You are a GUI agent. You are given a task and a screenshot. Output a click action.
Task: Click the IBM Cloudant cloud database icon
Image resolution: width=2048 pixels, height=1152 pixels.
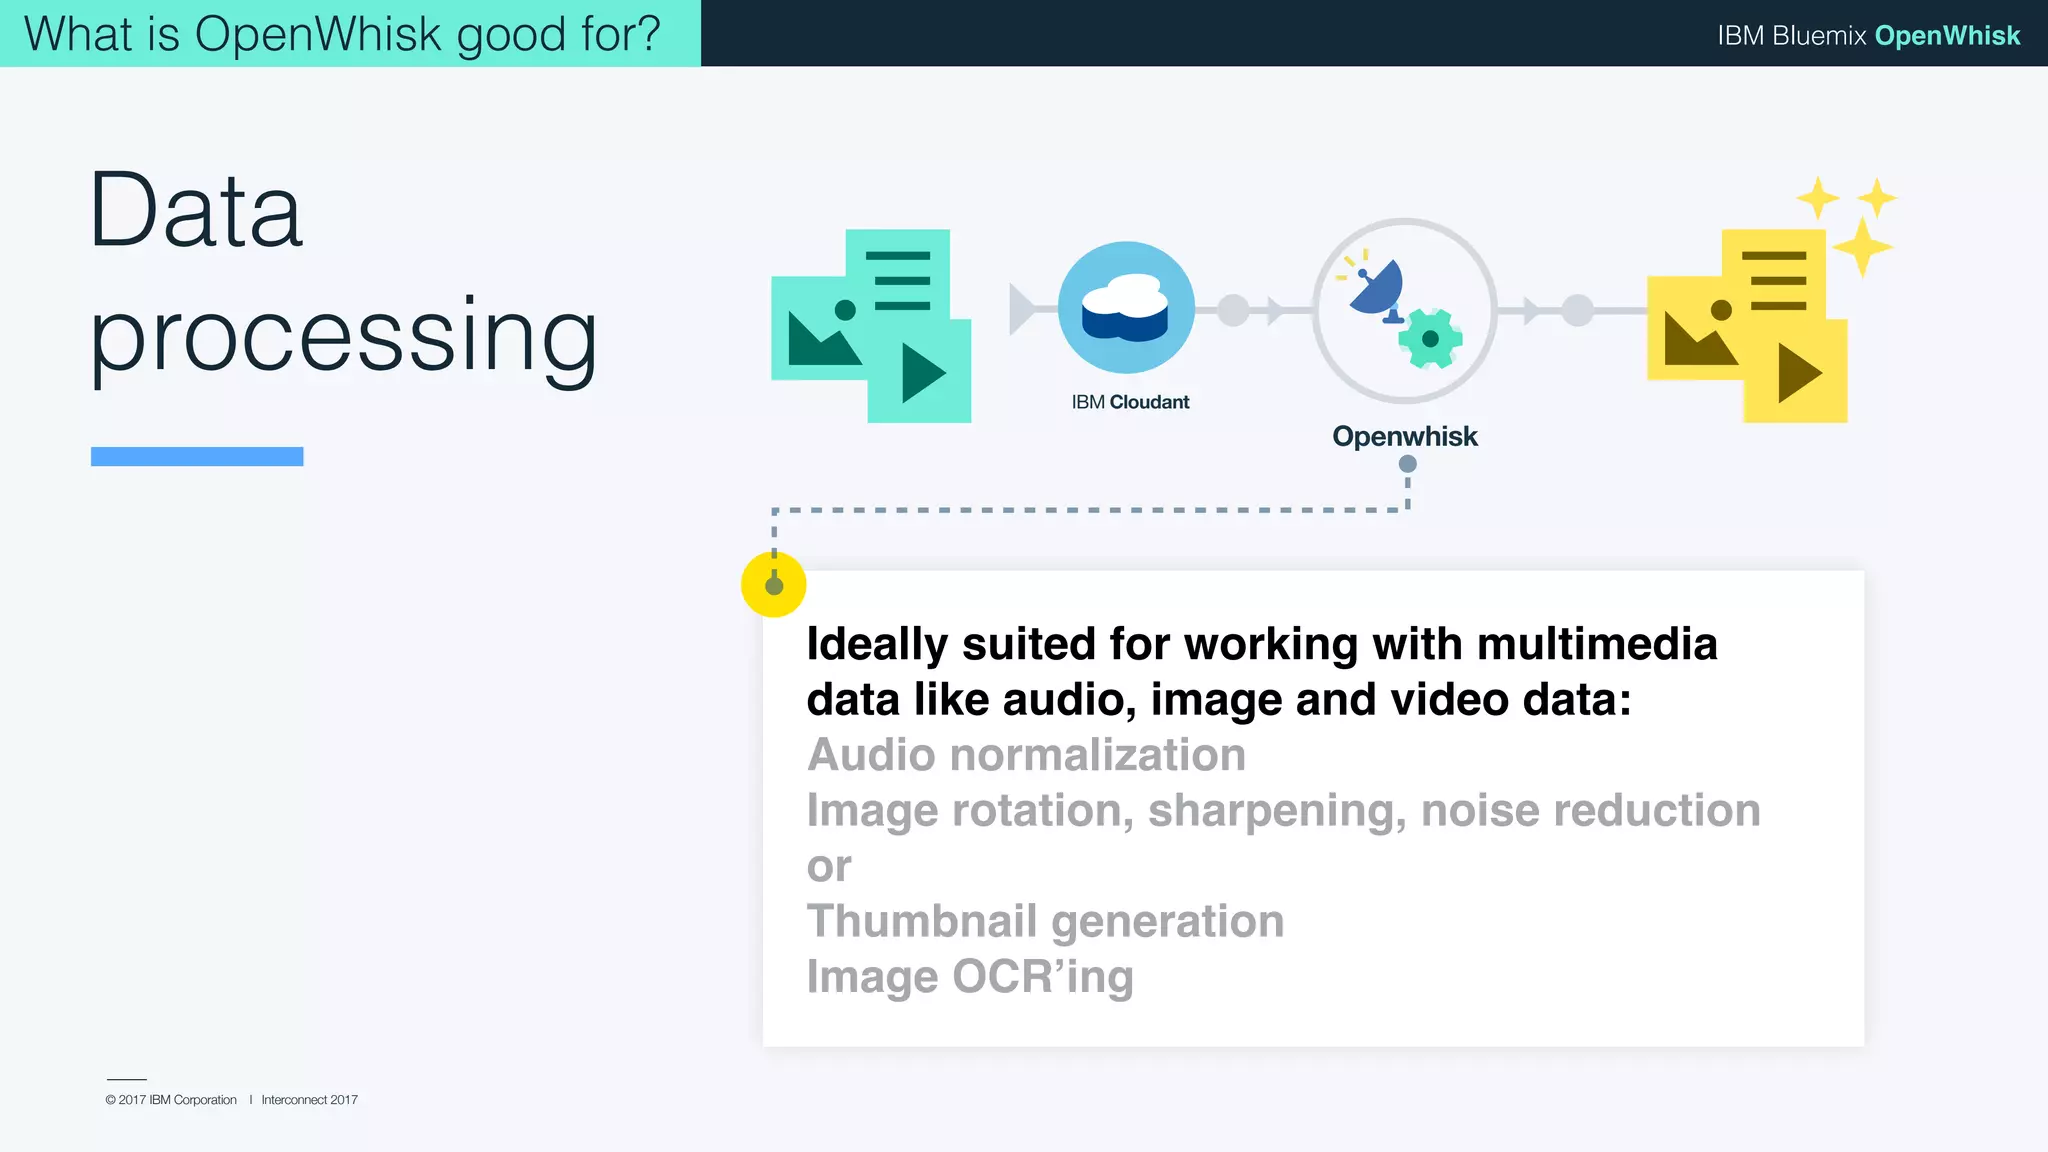tap(1126, 308)
